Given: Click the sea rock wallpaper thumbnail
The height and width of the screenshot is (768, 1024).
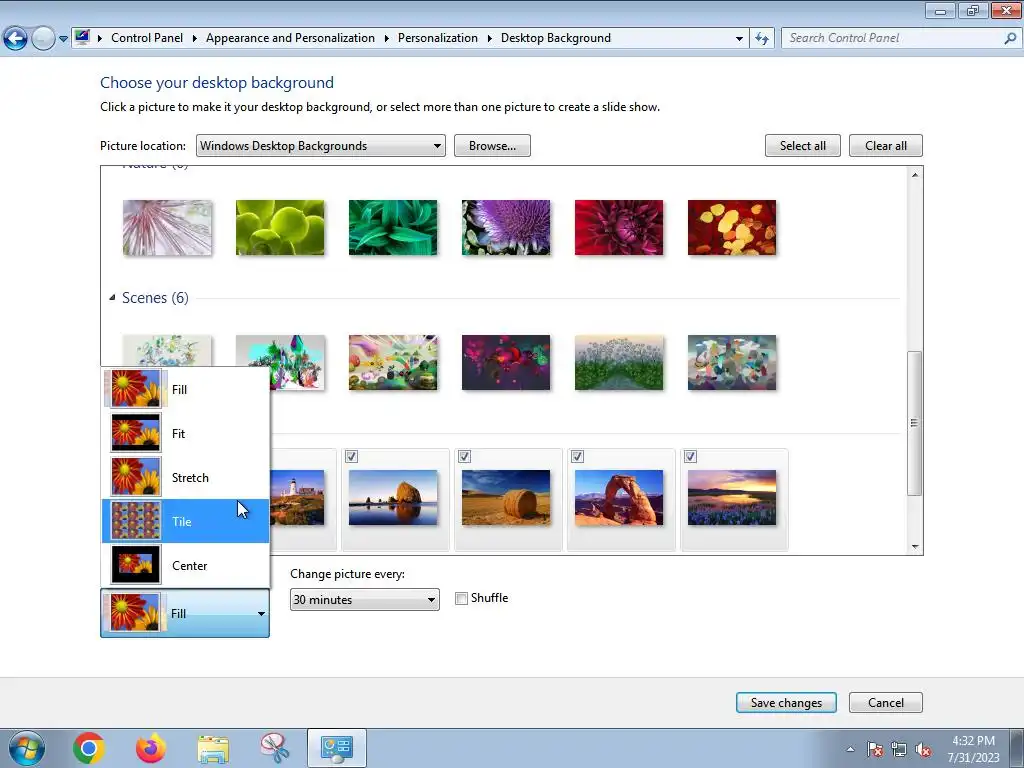Looking at the screenshot, I should pos(393,498).
